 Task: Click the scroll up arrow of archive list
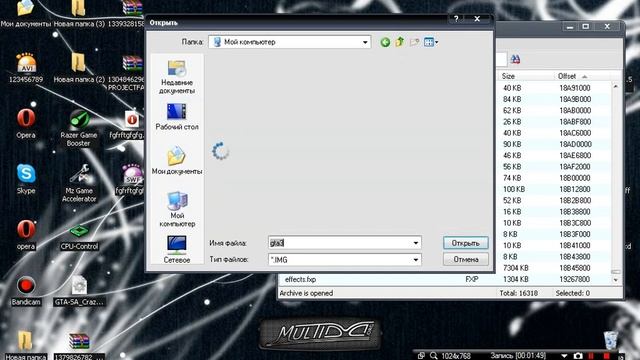point(616,87)
